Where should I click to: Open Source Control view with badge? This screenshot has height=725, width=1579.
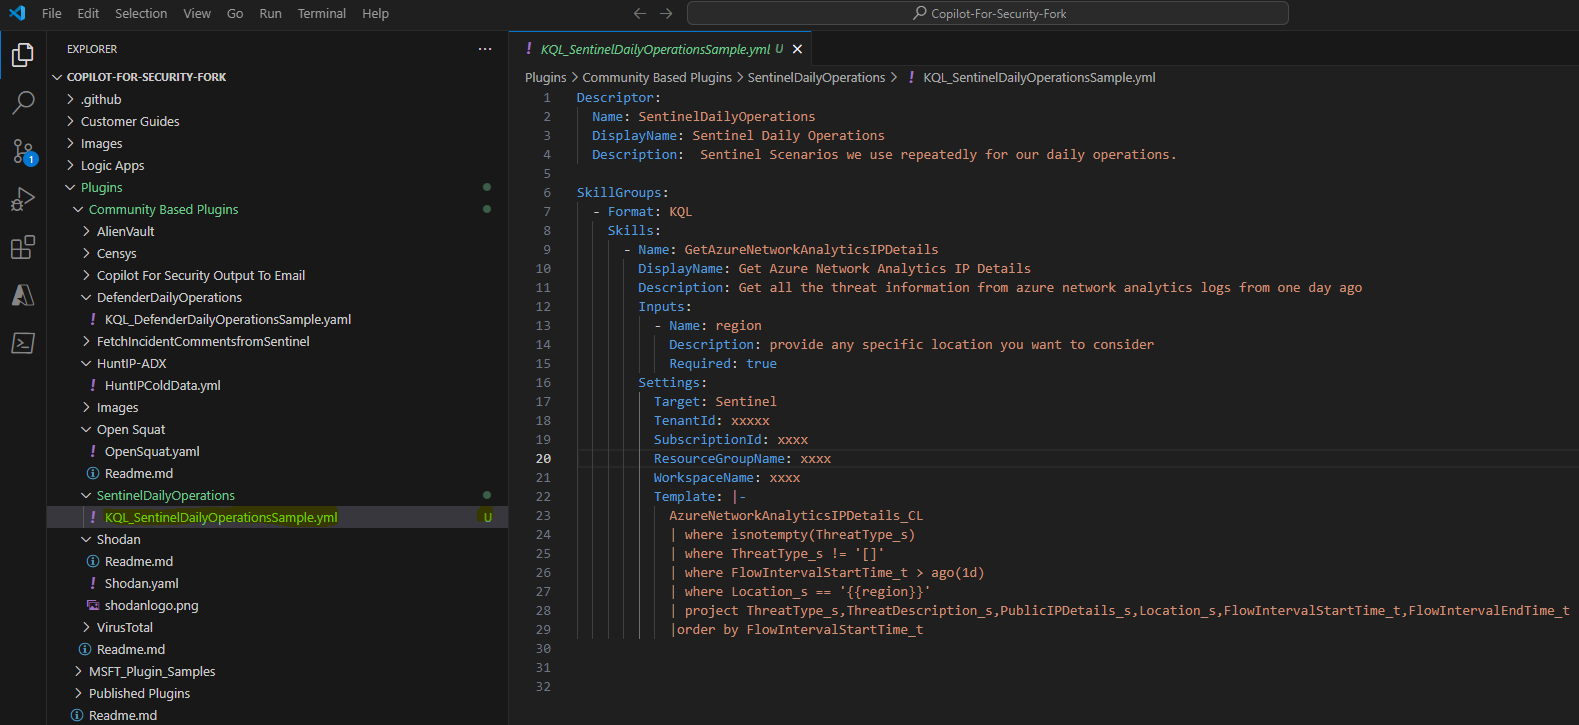pyautogui.click(x=23, y=151)
